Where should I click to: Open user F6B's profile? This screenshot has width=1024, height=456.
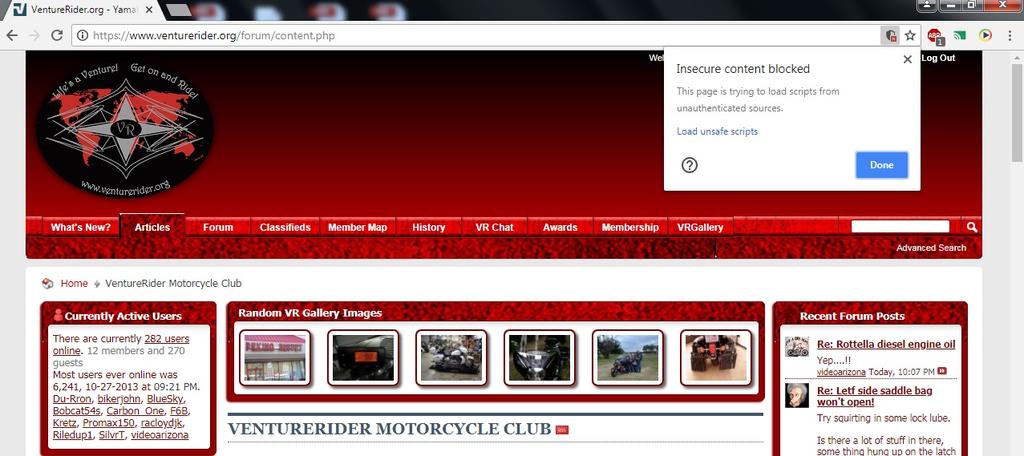(x=179, y=411)
